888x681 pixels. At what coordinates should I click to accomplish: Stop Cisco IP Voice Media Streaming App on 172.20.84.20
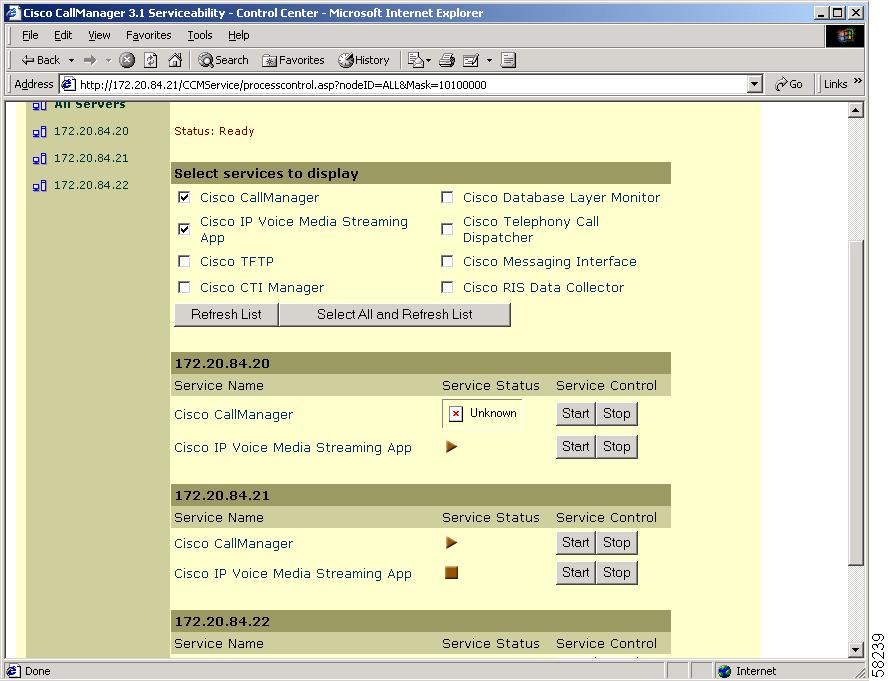click(x=617, y=447)
